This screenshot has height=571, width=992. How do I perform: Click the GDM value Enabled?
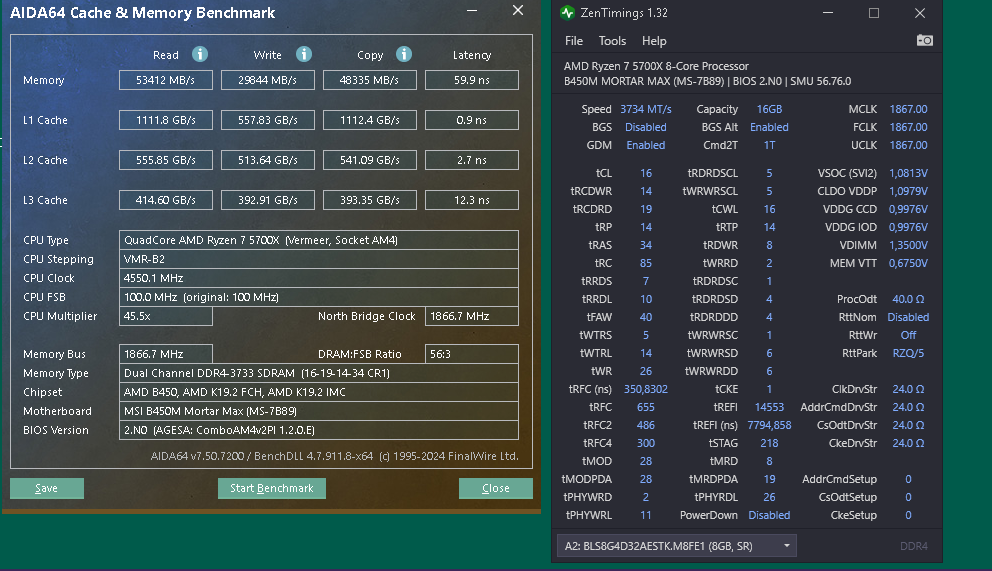click(x=645, y=145)
